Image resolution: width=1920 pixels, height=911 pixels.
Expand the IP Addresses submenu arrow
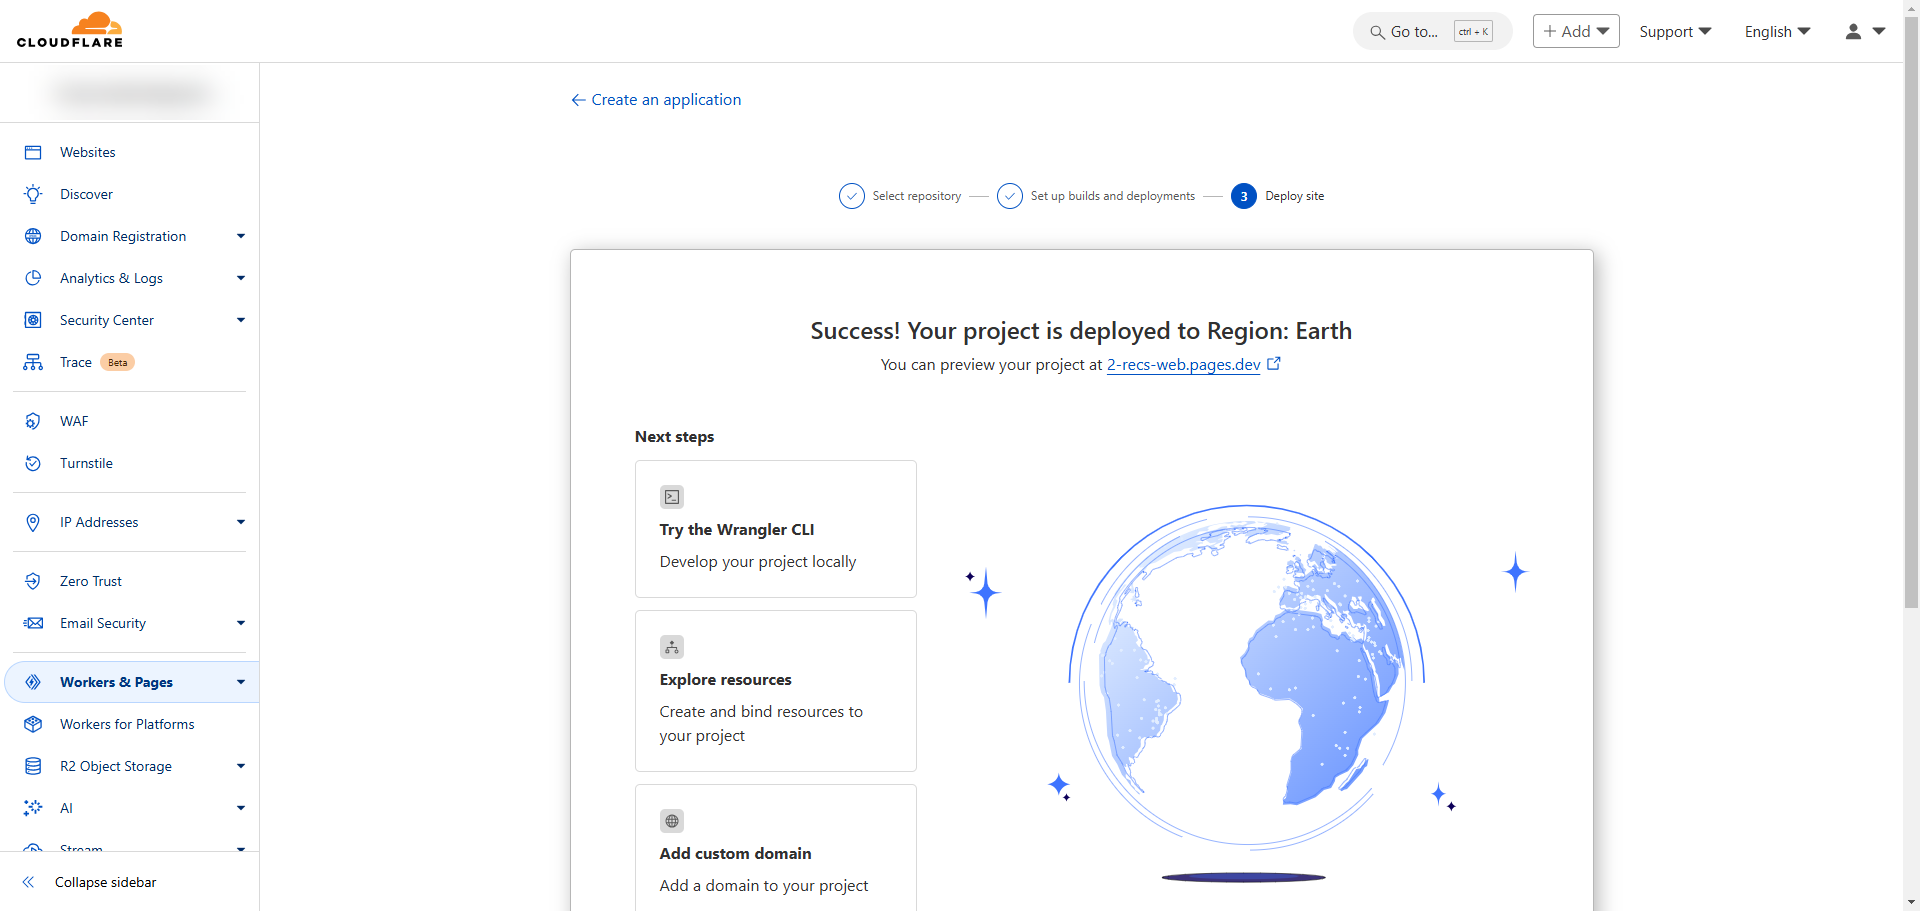coord(241,522)
